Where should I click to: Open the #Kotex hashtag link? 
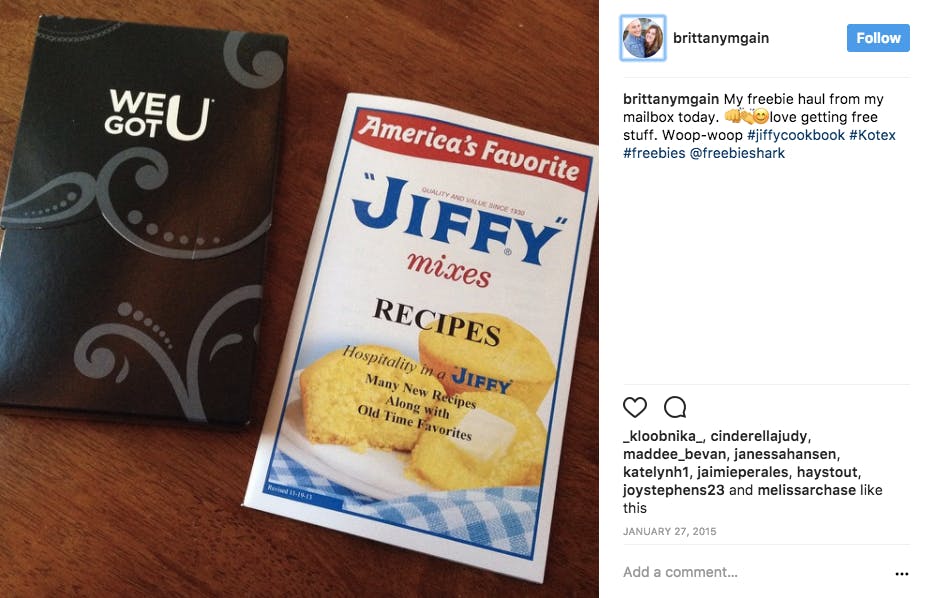click(x=872, y=135)
